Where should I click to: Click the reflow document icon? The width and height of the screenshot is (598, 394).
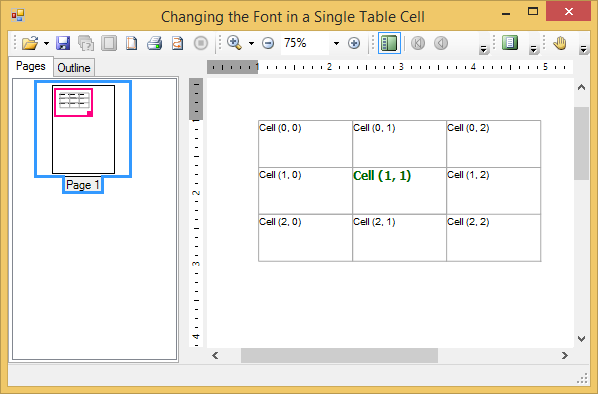coord(177,43)
